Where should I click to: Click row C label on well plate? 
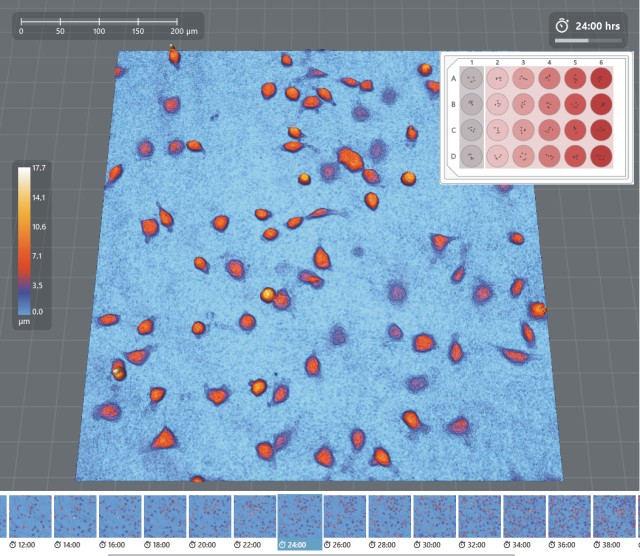coord(453,130)
